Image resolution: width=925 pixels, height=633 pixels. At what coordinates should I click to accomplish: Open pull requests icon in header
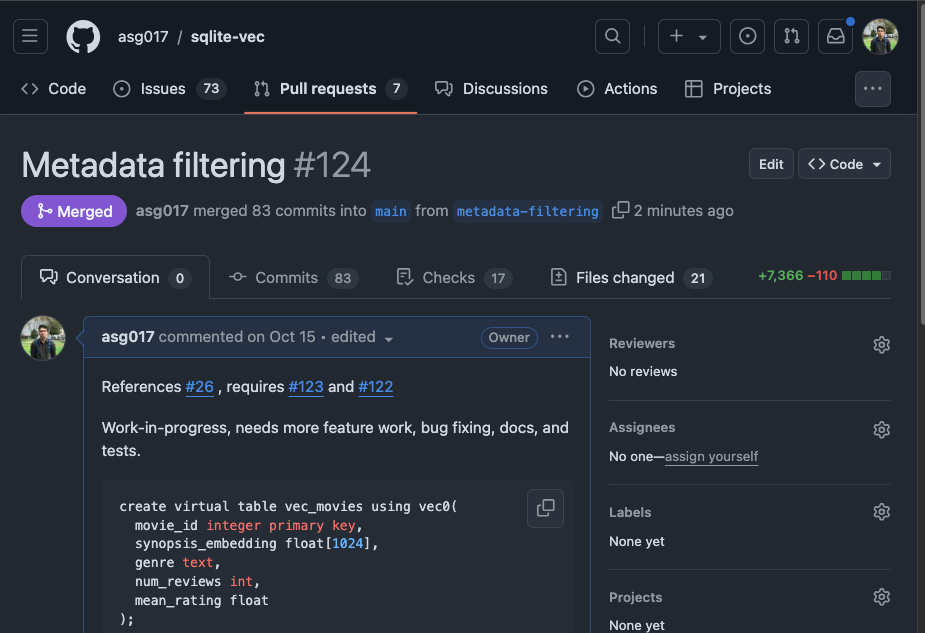click(791, 37)
